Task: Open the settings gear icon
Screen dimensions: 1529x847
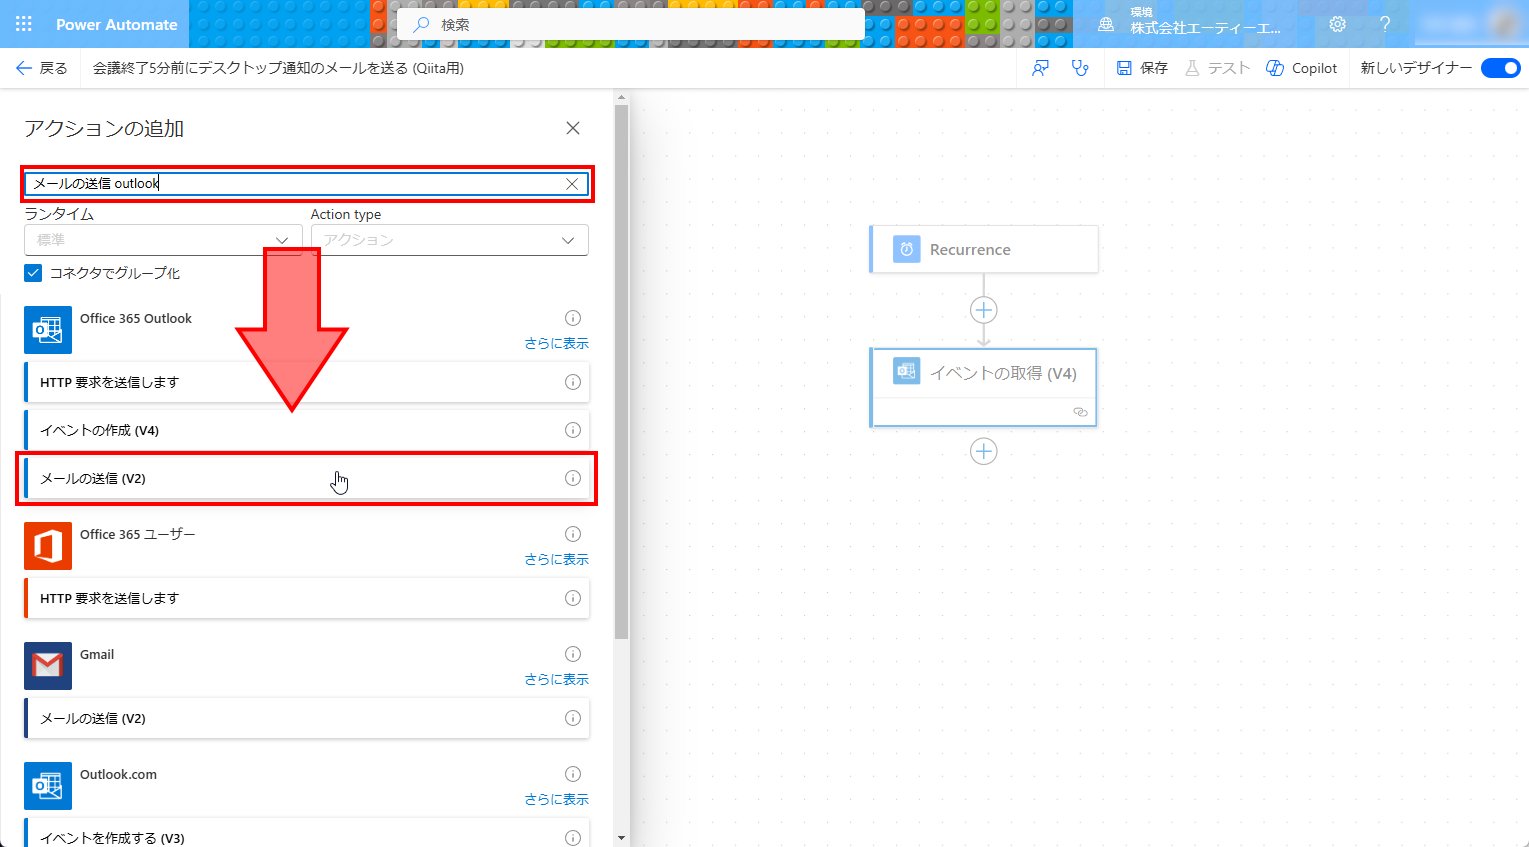Action: (1337, 24)
